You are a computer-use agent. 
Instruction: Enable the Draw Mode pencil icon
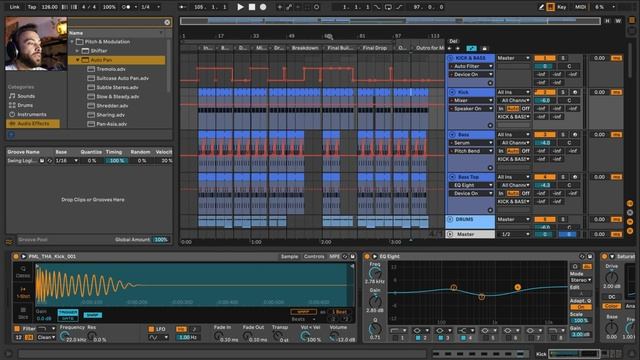pos(541,7)
